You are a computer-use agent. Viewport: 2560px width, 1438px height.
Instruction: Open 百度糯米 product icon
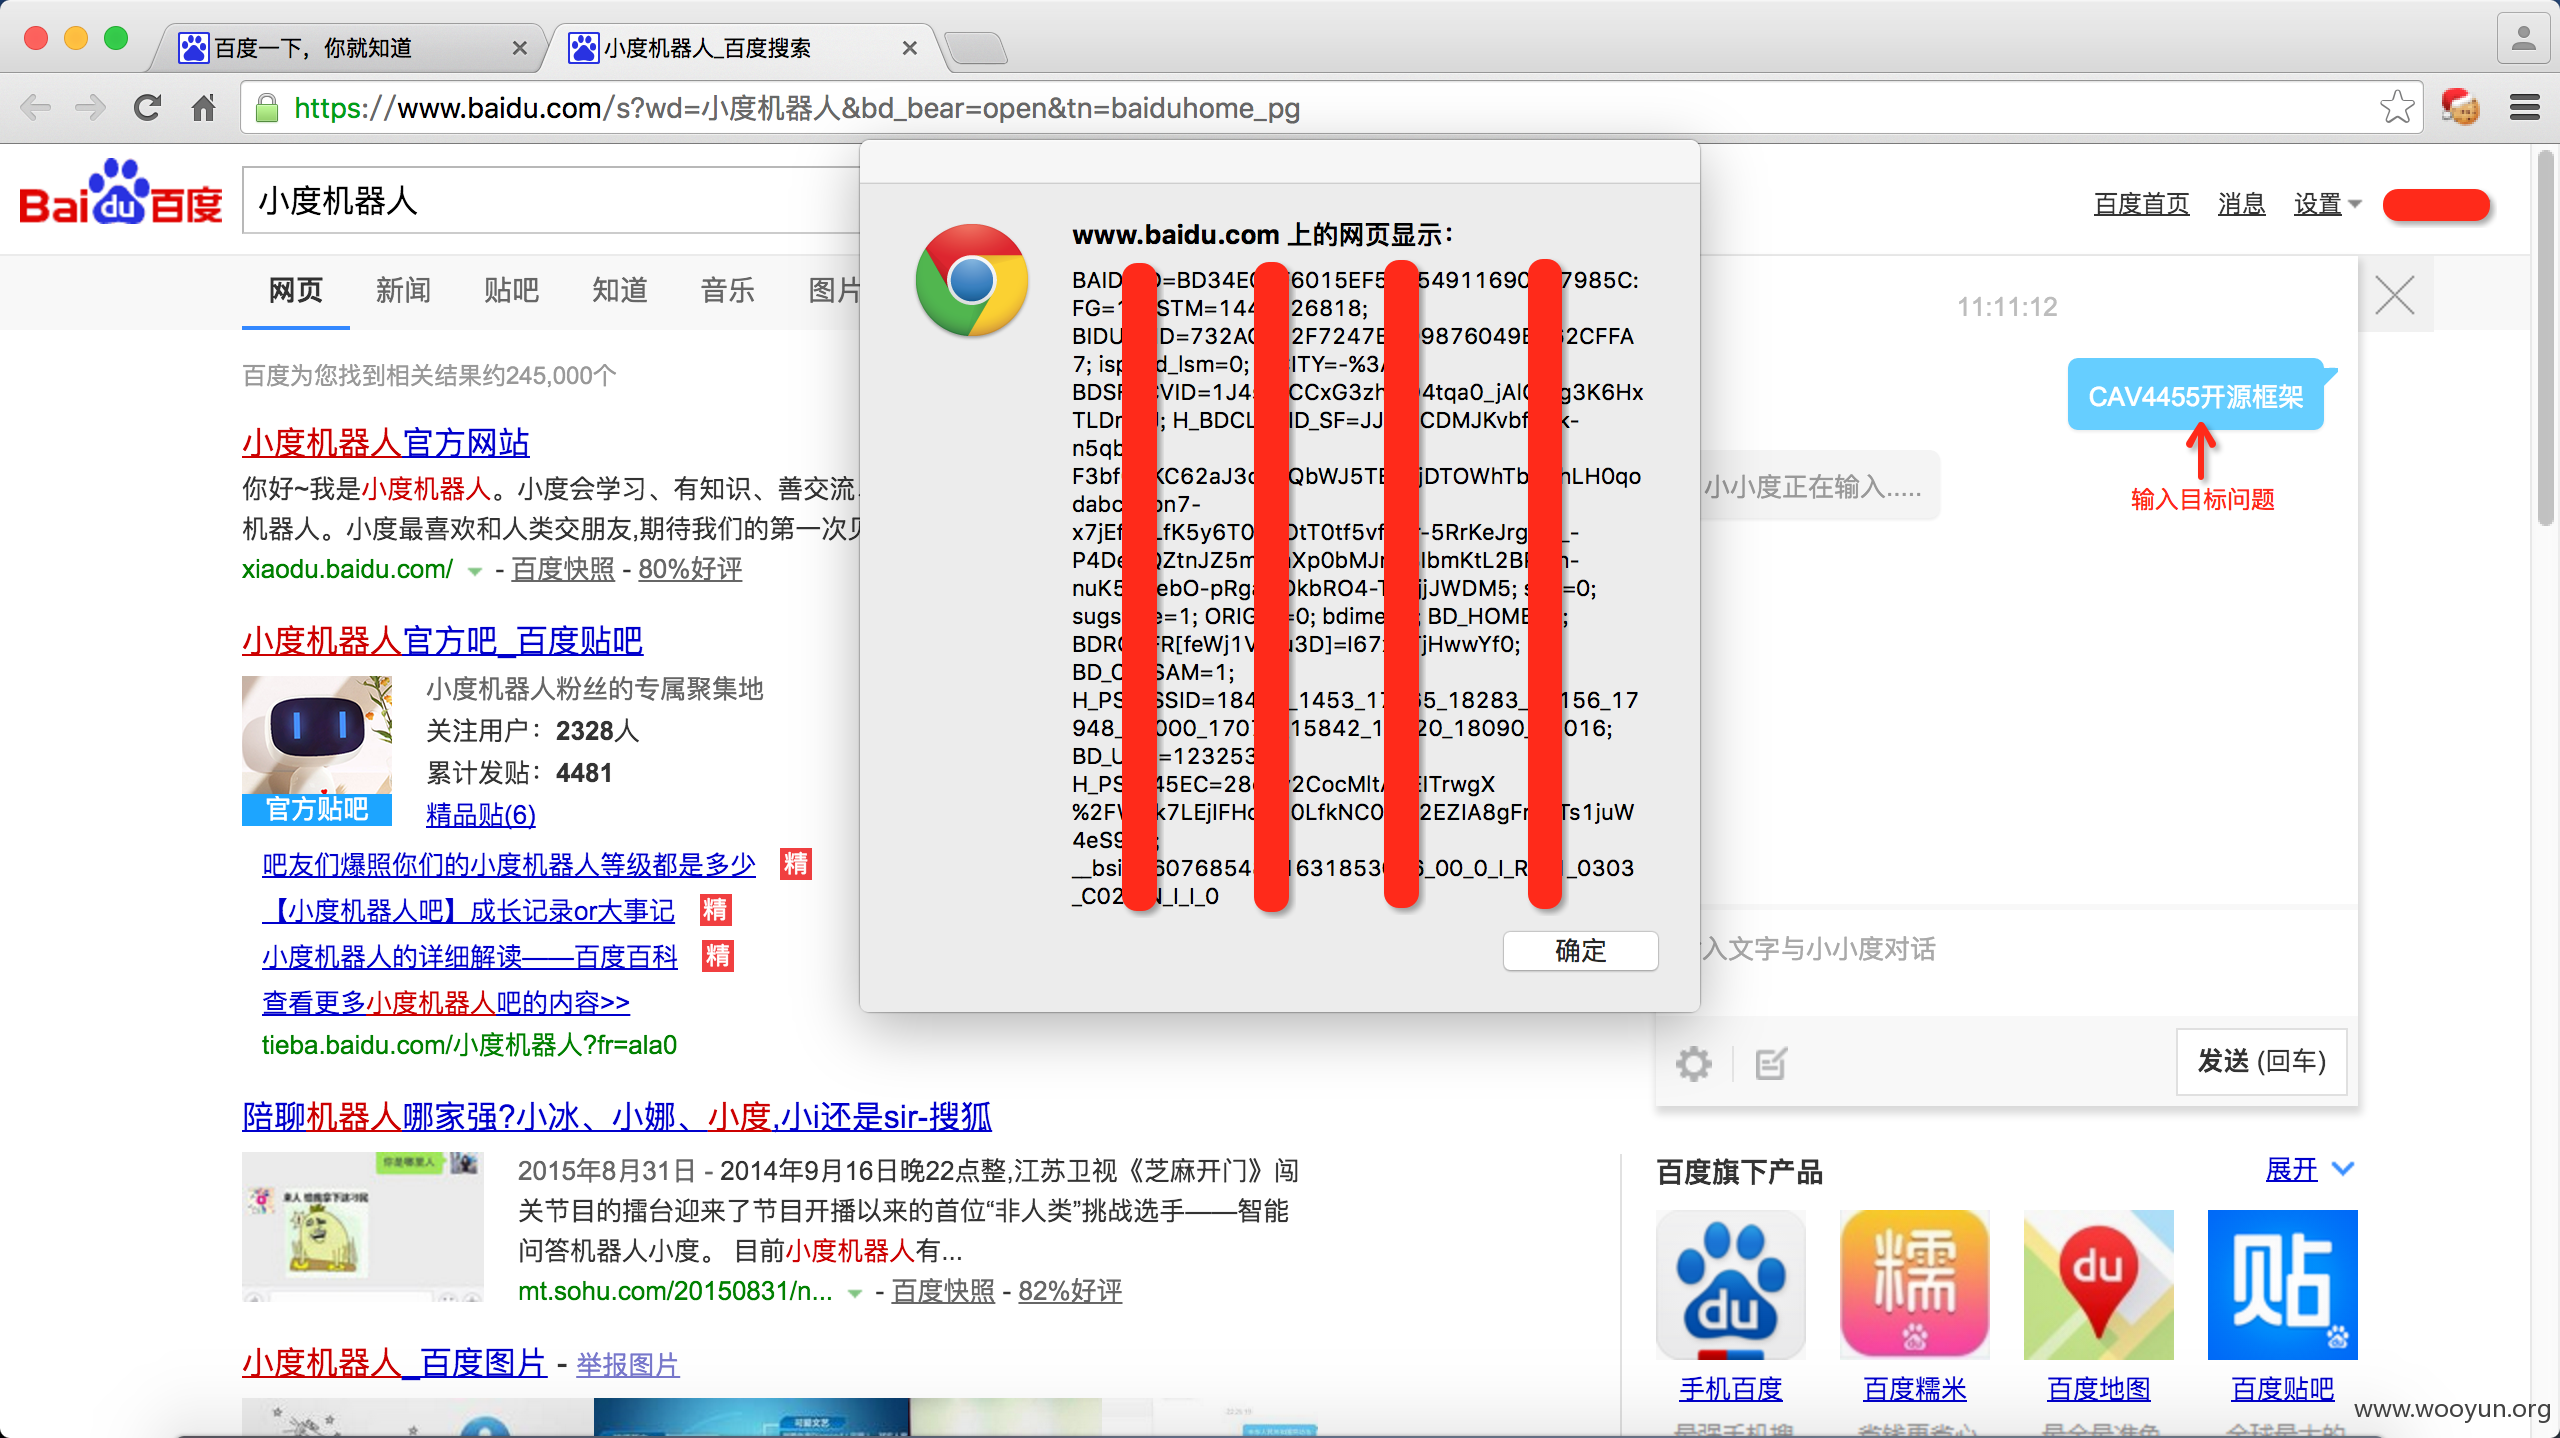[x=1914, y=1284]
